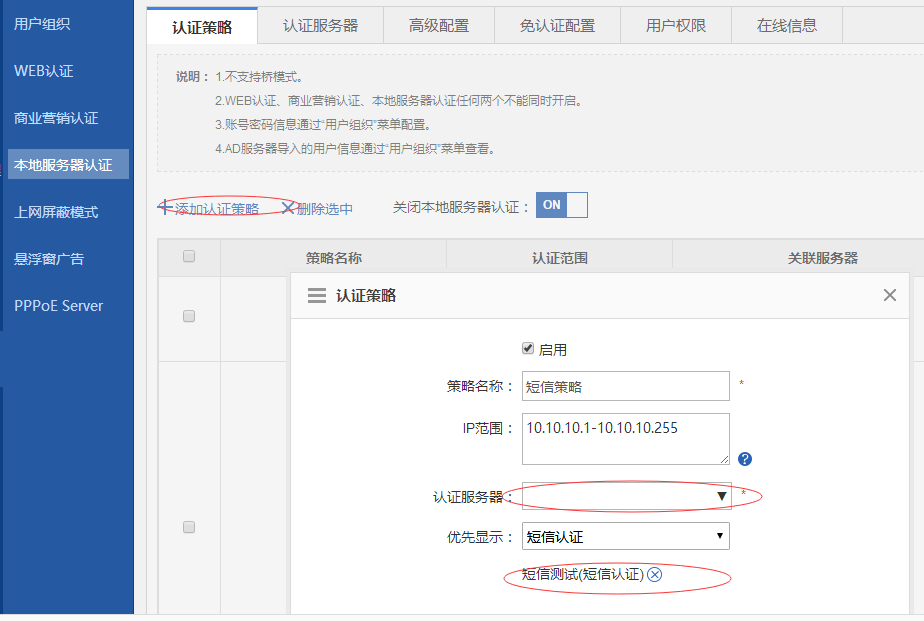Open WEB认证 in the sidebar

coord(44,71)
